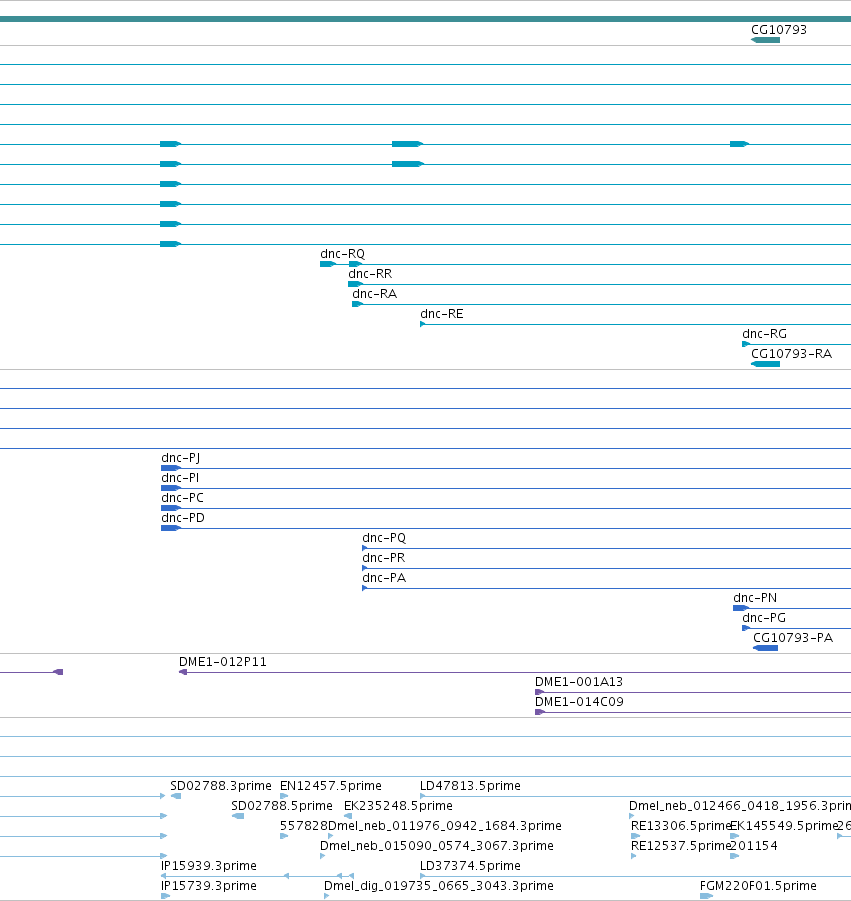Select the CG10793 gene label
This screenshot has width=851, height=901.
pyautogui.click(x=779, y=30)
